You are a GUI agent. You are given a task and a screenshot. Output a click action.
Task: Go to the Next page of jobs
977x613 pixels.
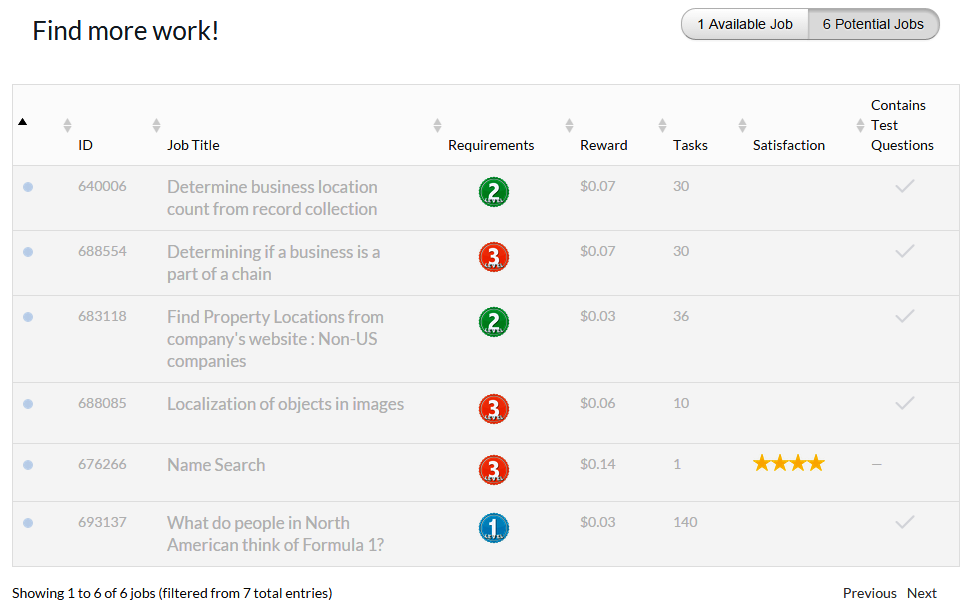coord(921,593)
